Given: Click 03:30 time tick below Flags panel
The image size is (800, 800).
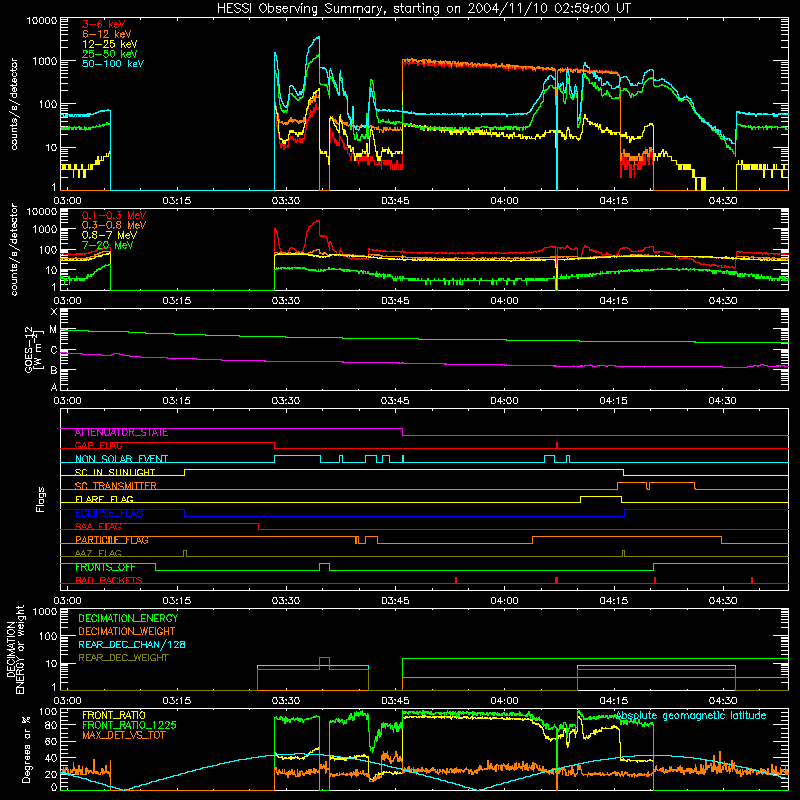Looking at the screenshot, I should (286, 601).
